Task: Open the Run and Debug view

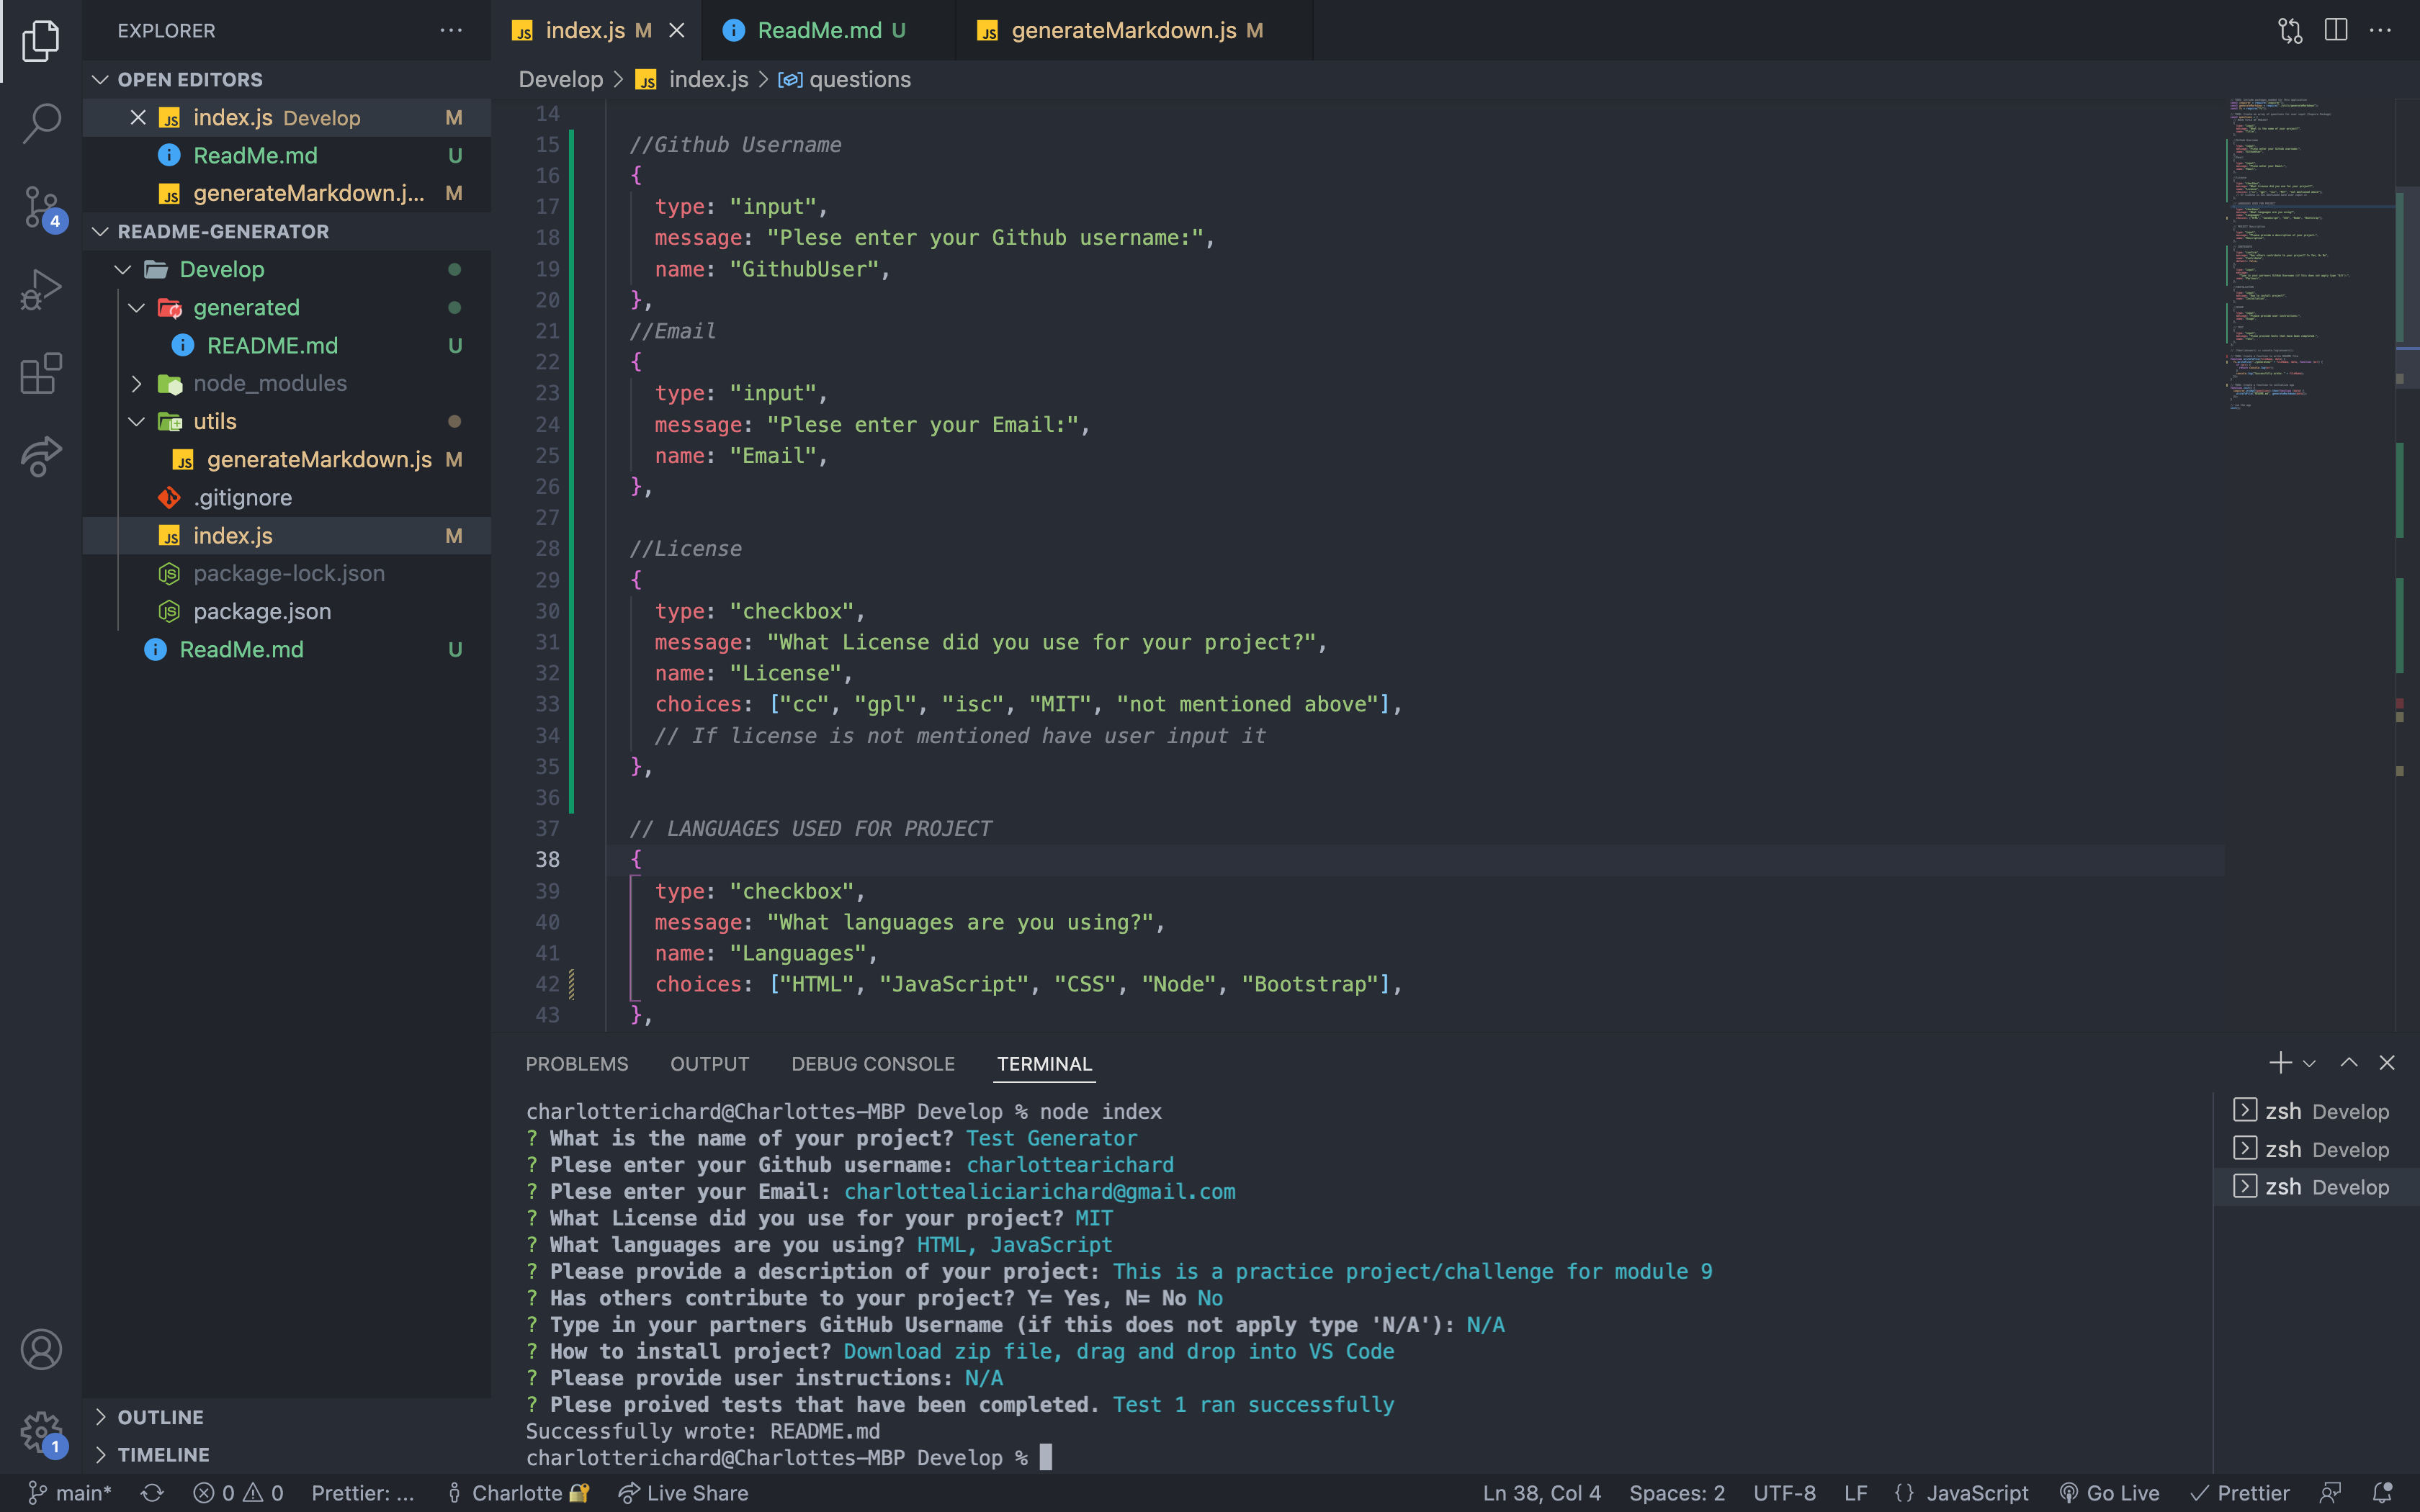Action: [41, 290]
